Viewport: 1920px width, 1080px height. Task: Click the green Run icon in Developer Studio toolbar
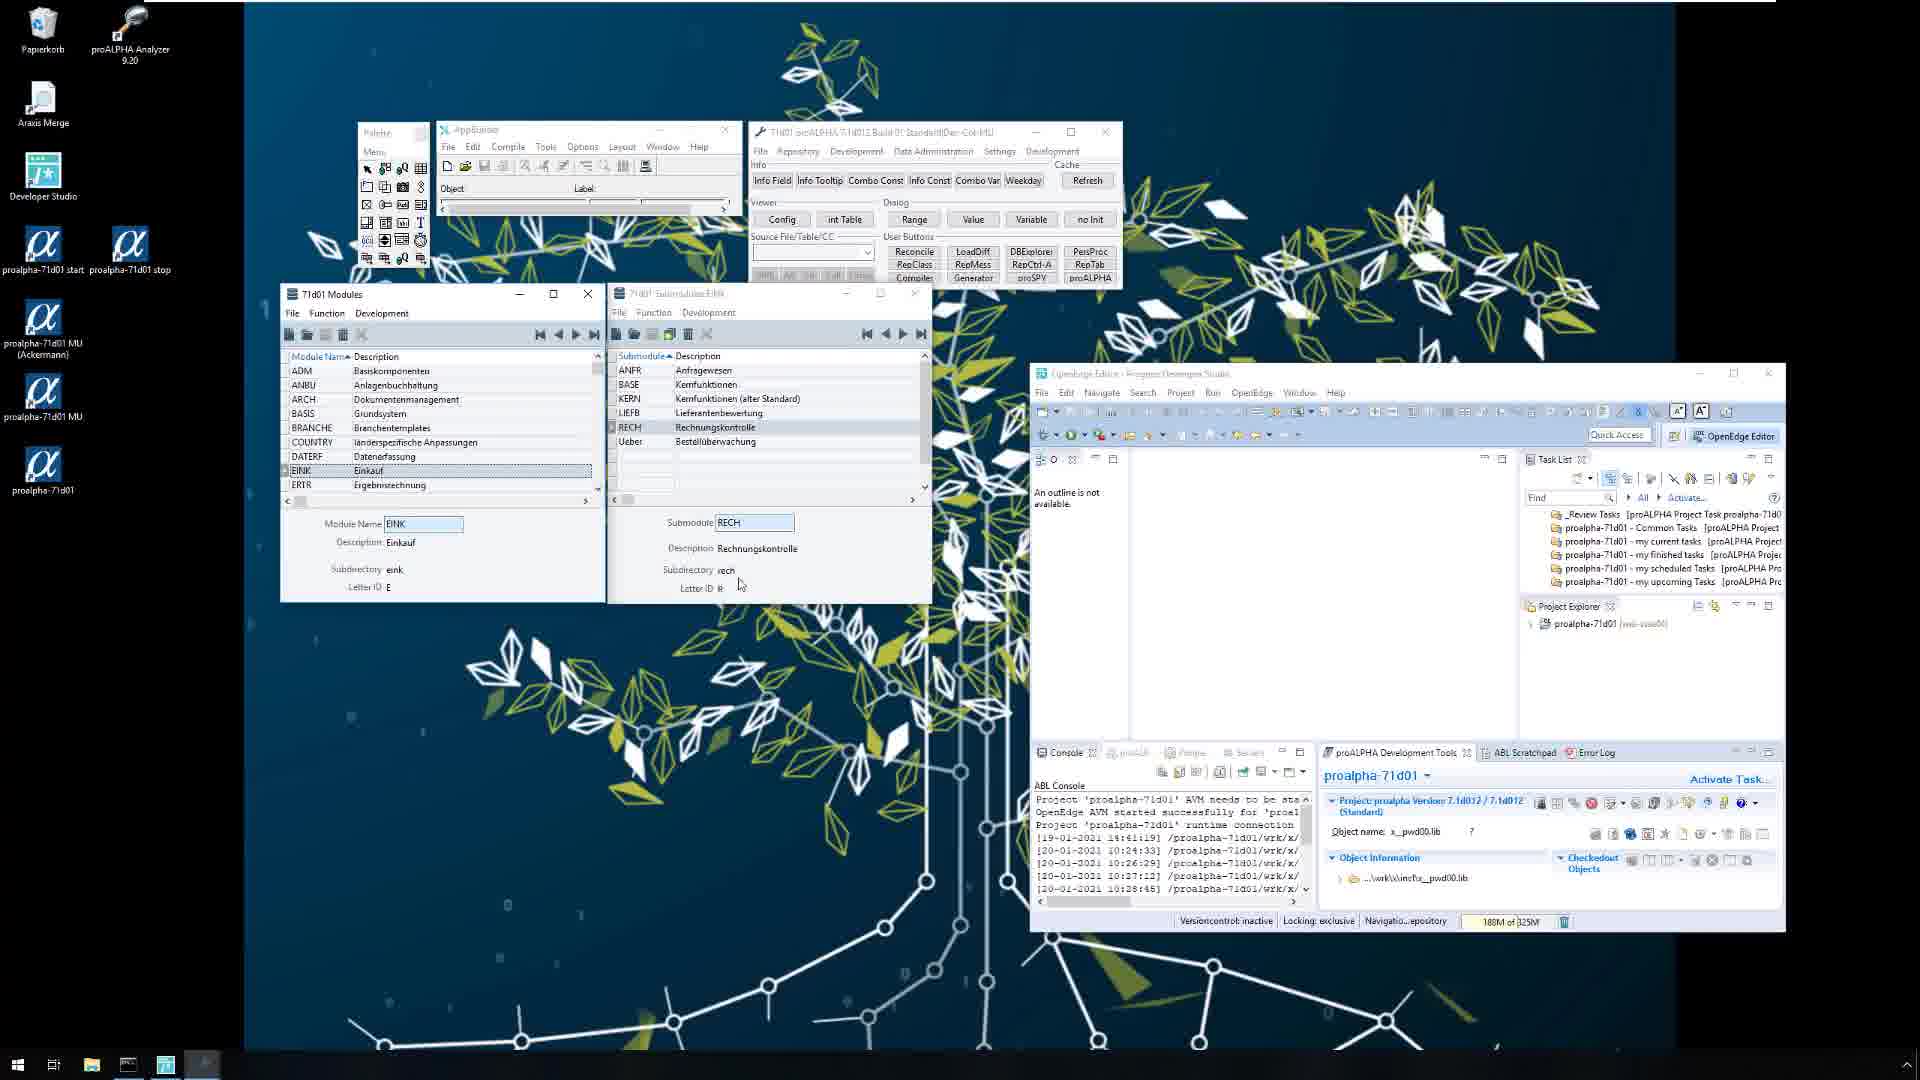click(x=1071, y=435)
